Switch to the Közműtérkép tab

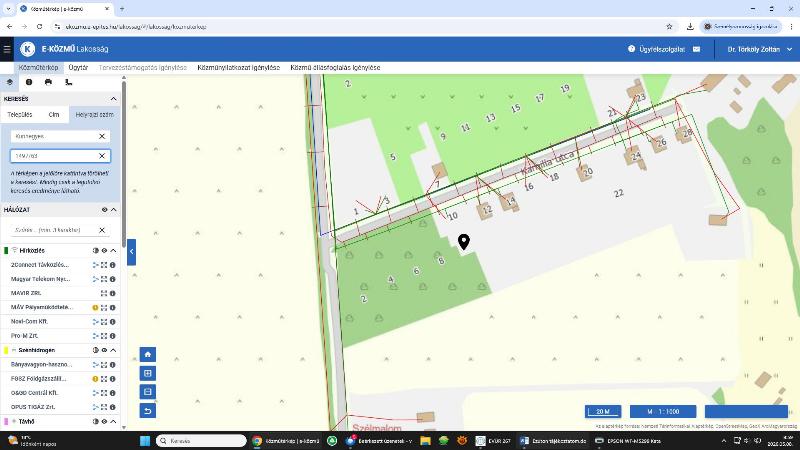[x=38, y=67]
